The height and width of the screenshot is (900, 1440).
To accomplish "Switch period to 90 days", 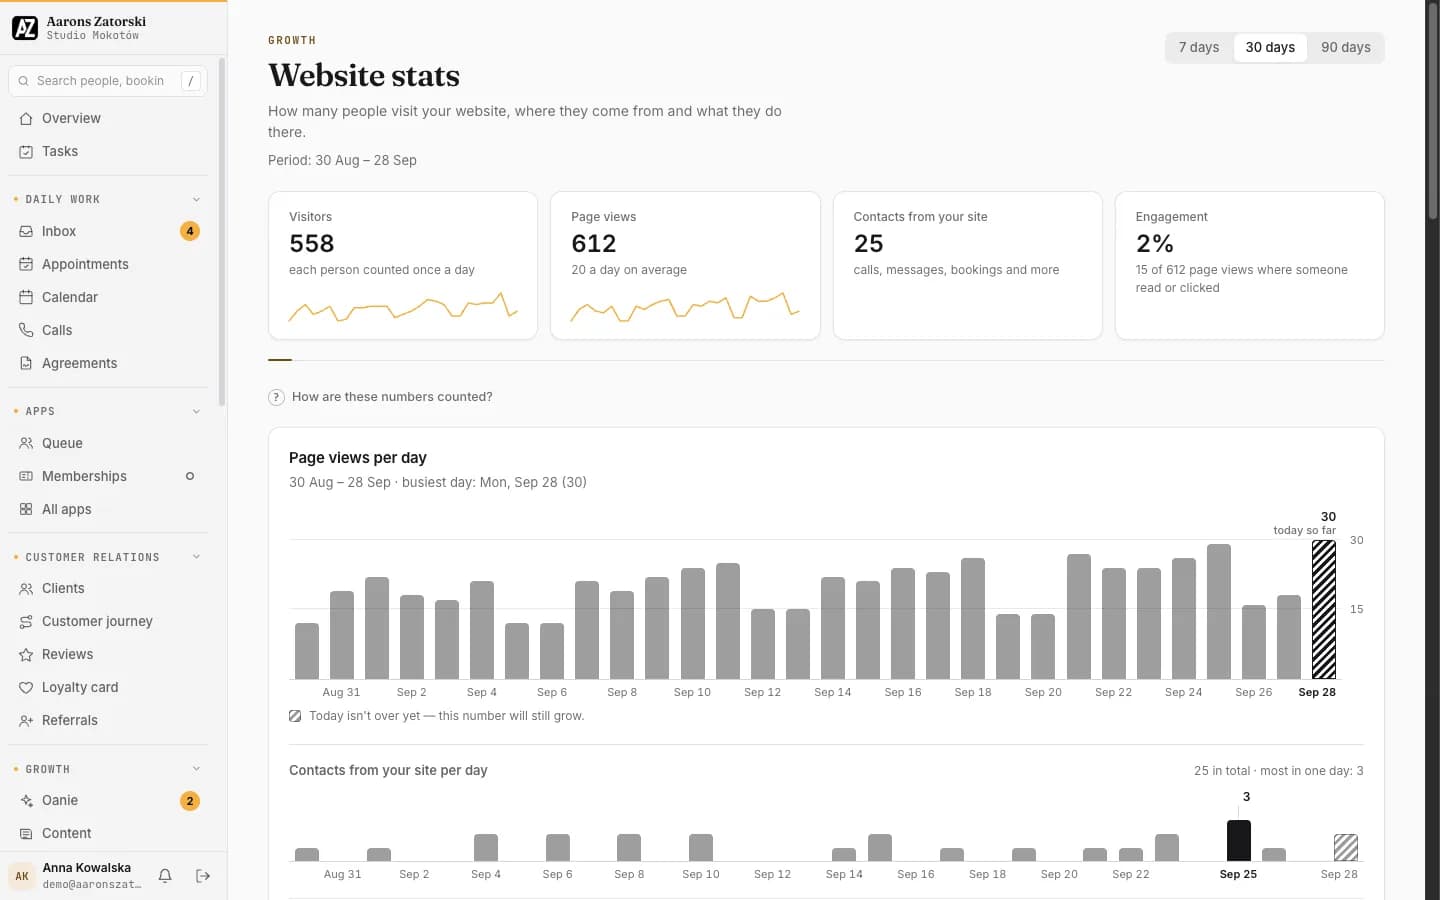I will coord(1346,47).
